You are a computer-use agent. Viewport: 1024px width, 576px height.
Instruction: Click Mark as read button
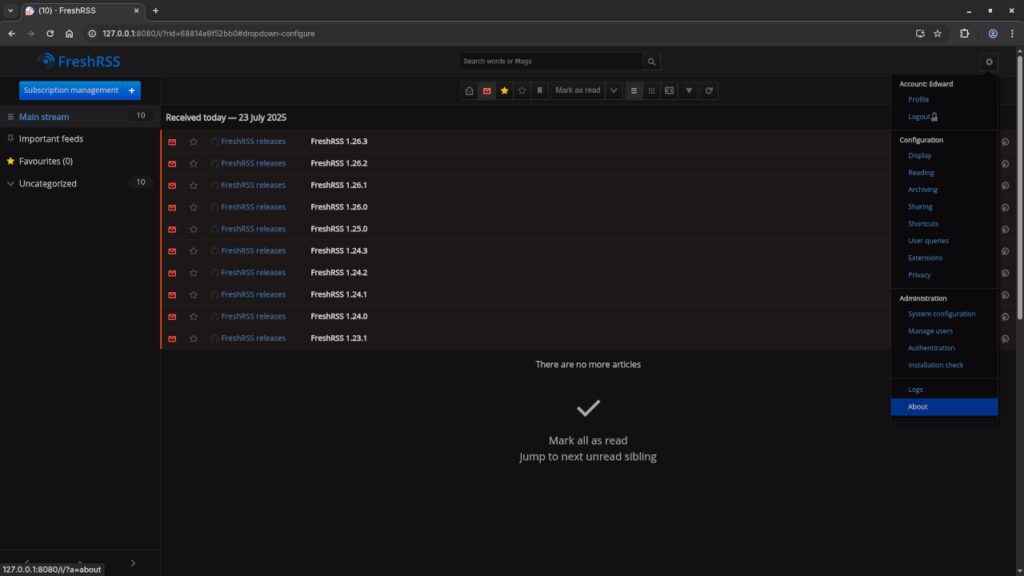(x=577, y=91)
